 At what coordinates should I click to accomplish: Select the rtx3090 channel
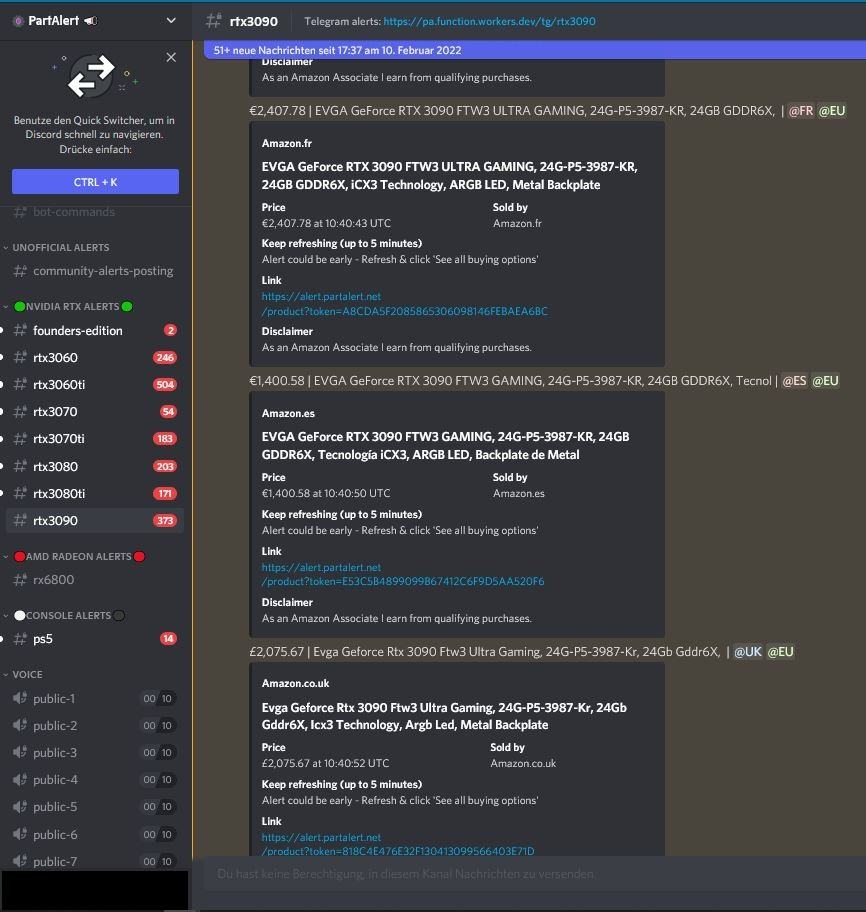[x=95, y=521]
